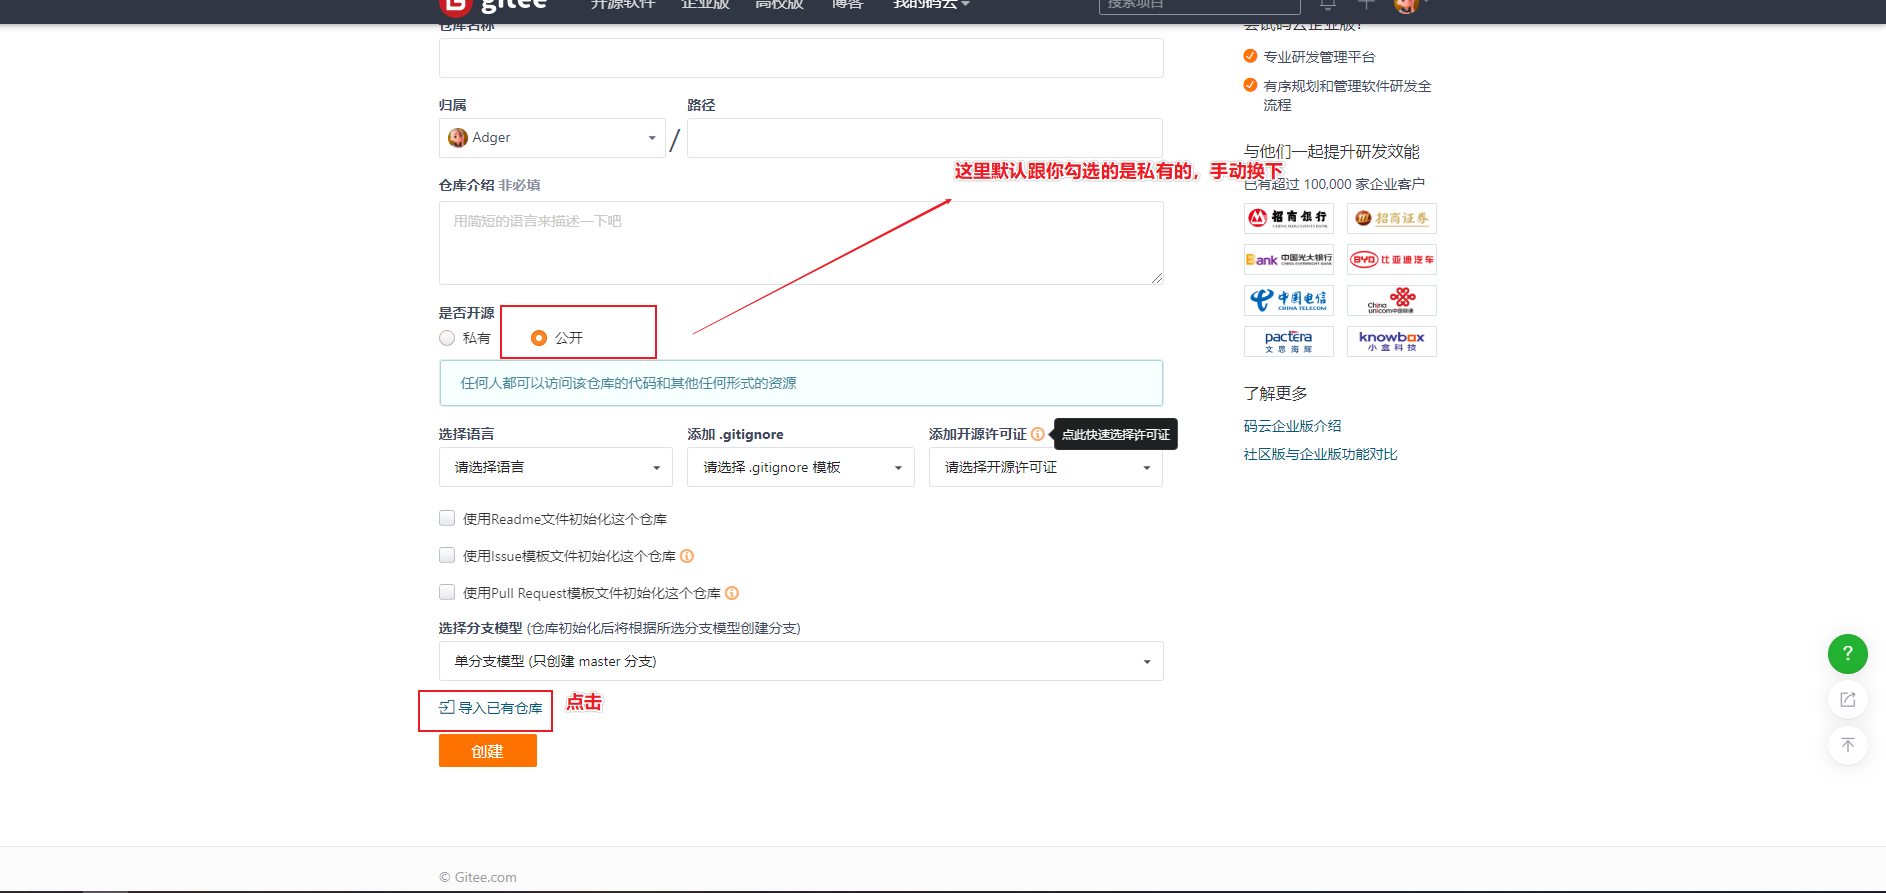Click into the 仓库介绍 description textarea
This screenshot has height=893, width=1886.
click(801, 243)
